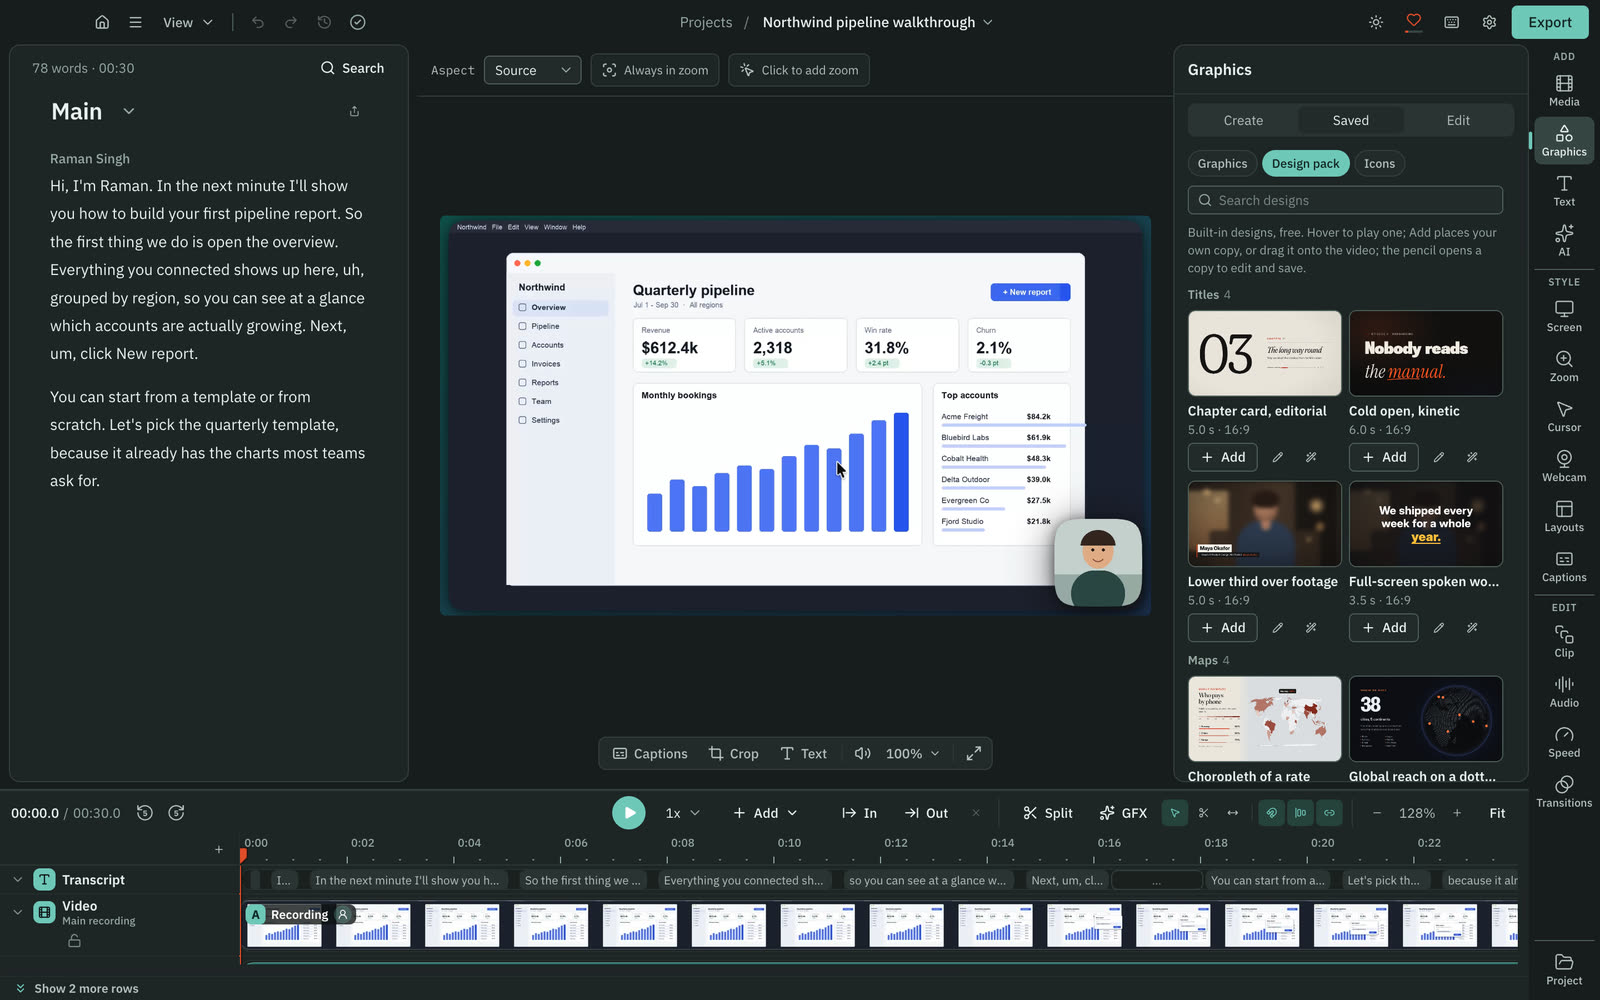Switch to the Create tab
The image size is (1600, 1000).
(1243, 120)
